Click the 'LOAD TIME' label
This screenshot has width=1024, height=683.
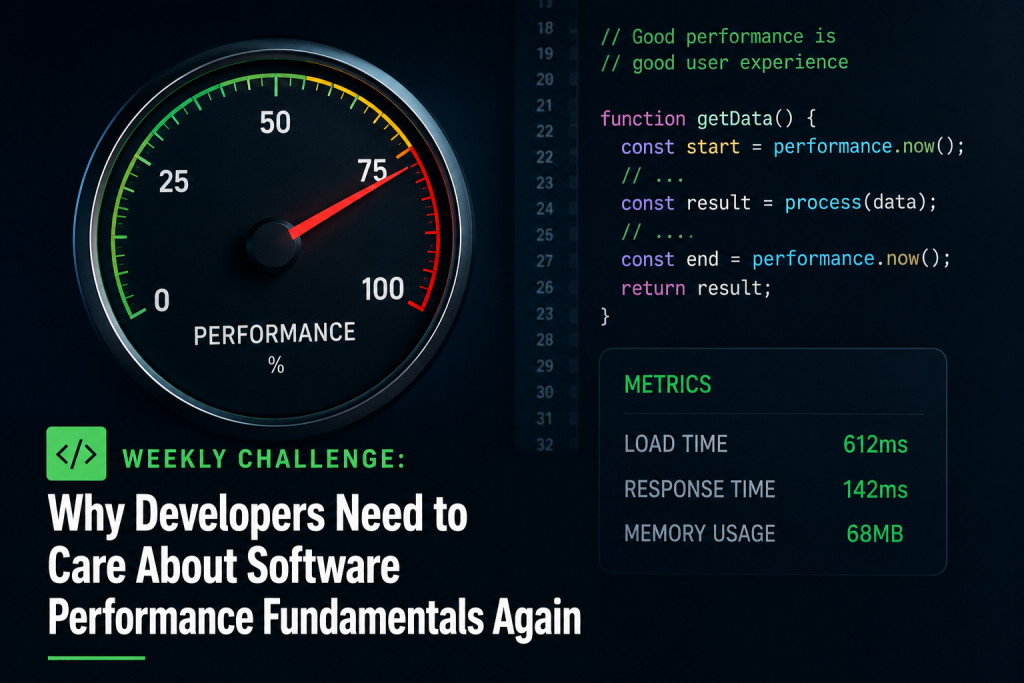676,444
